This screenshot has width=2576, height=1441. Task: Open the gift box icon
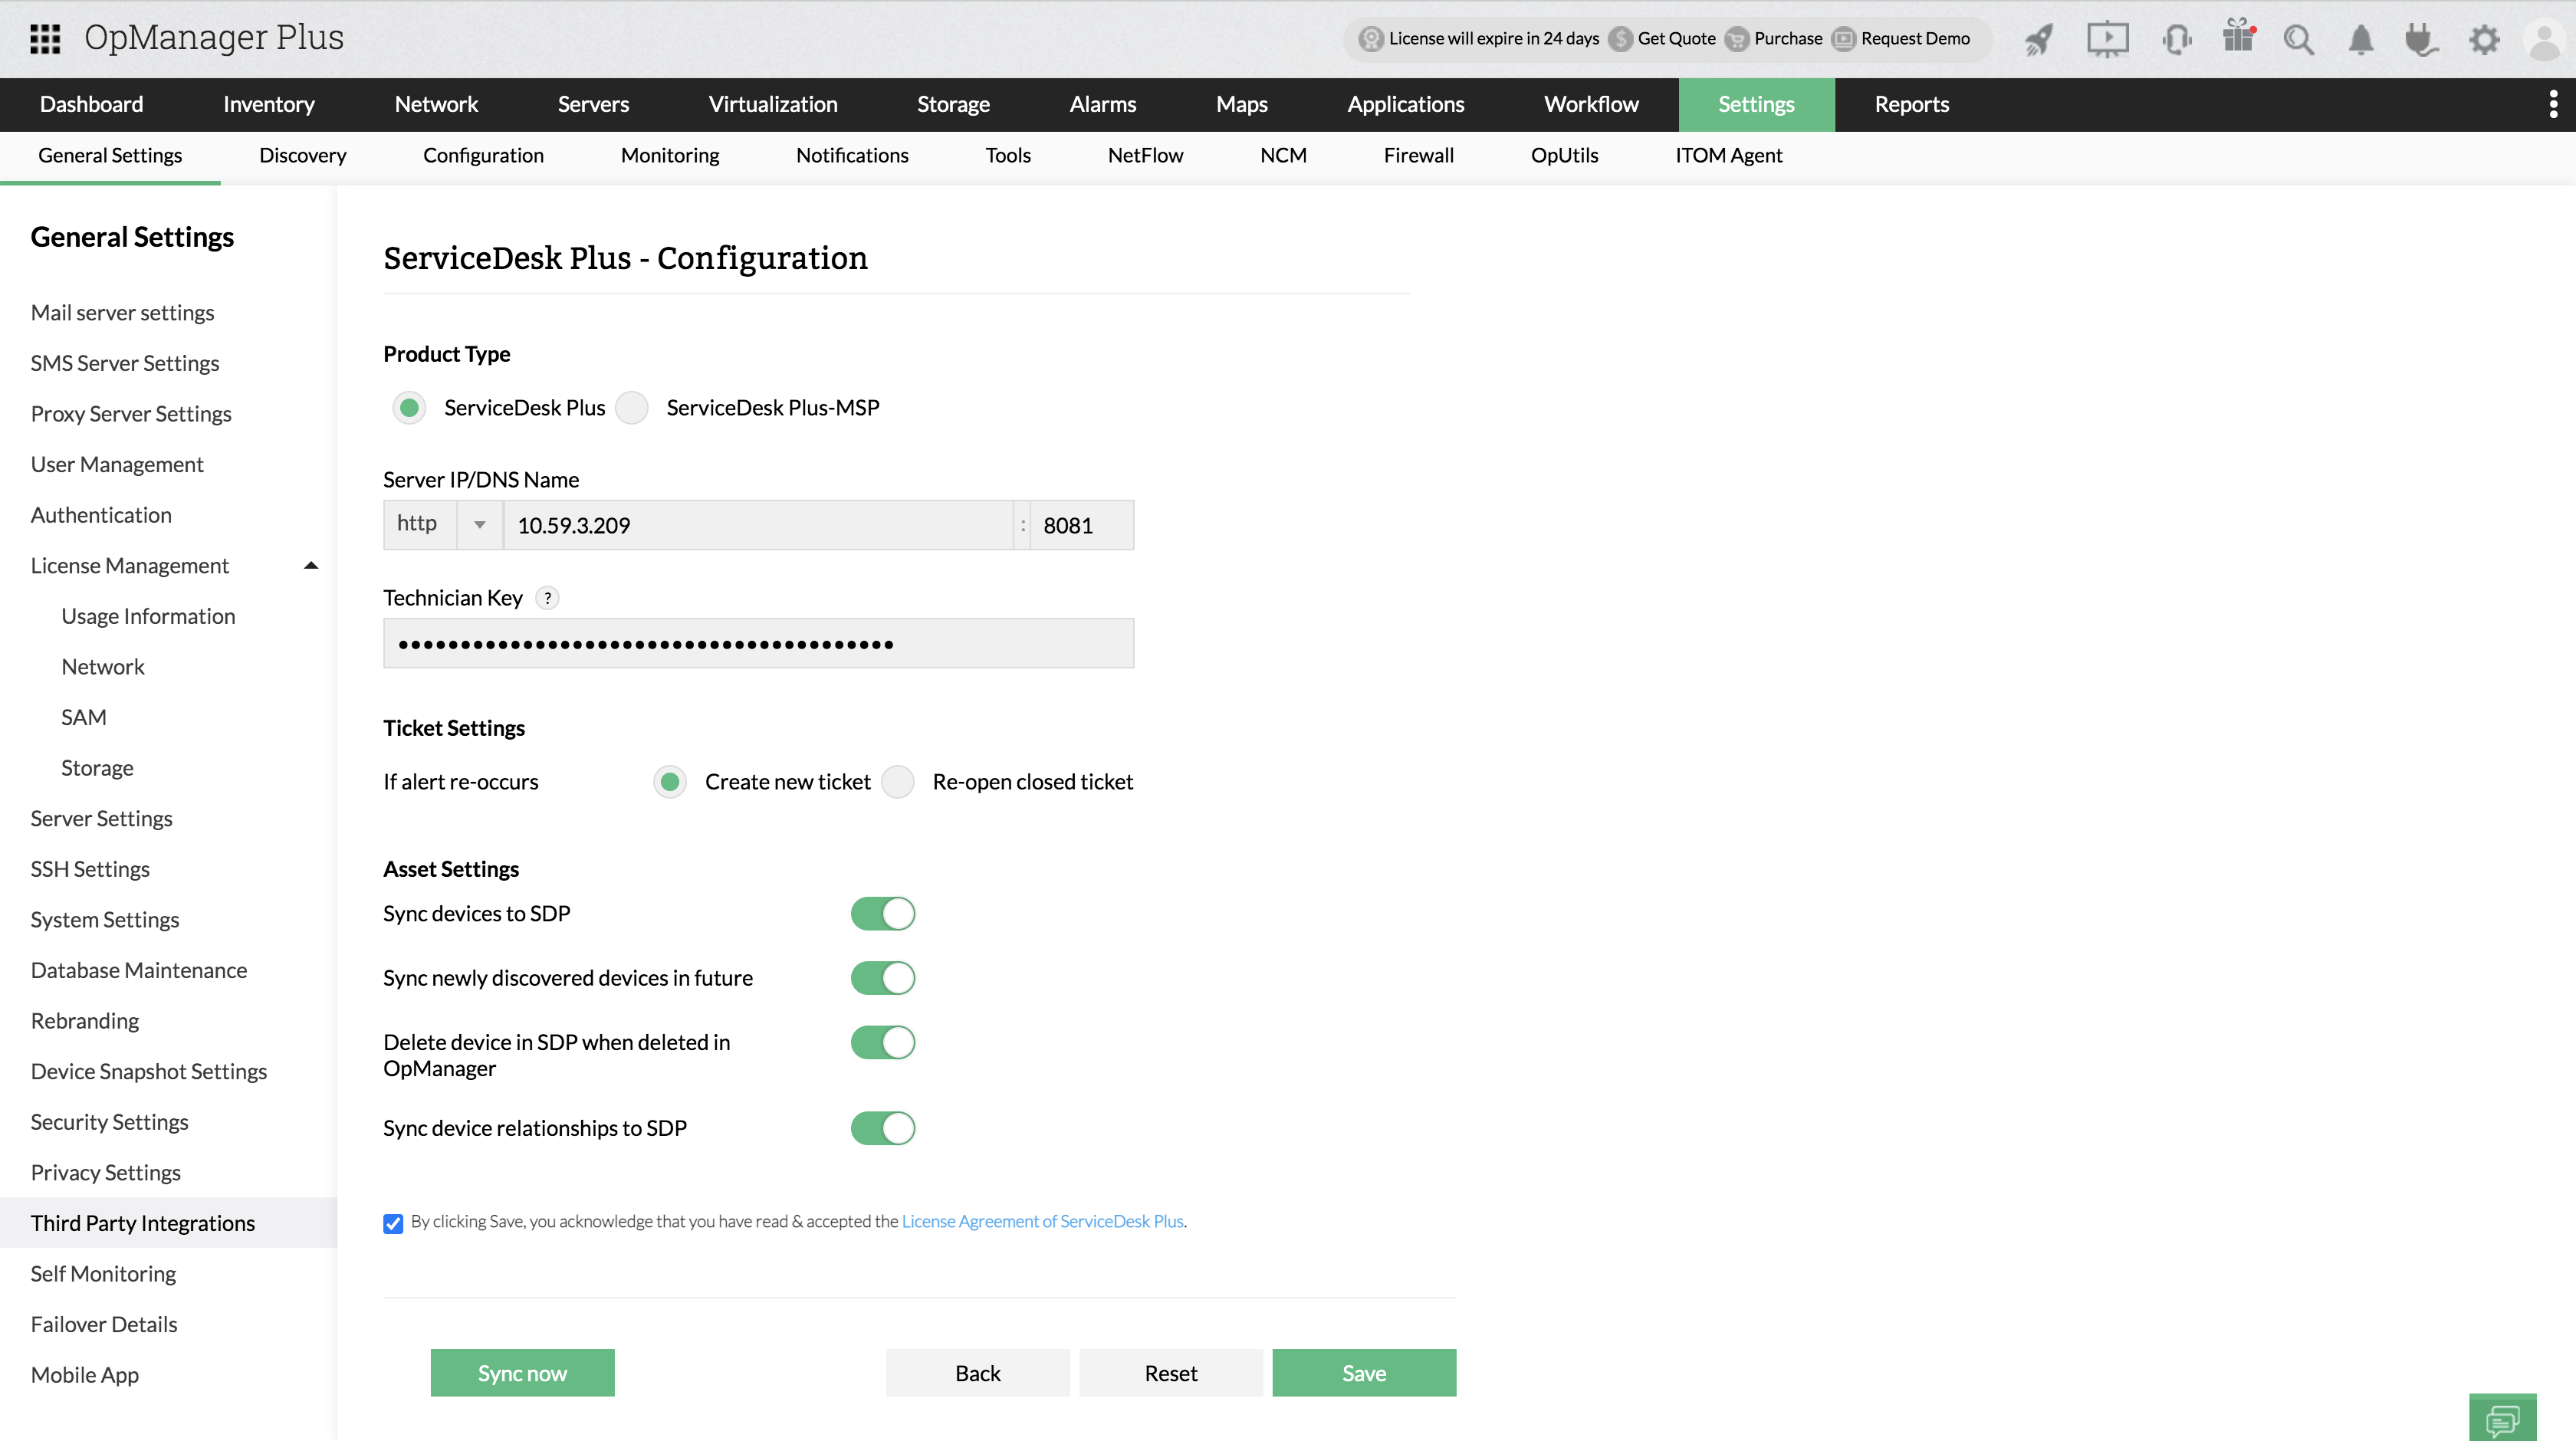point(2238,37)
